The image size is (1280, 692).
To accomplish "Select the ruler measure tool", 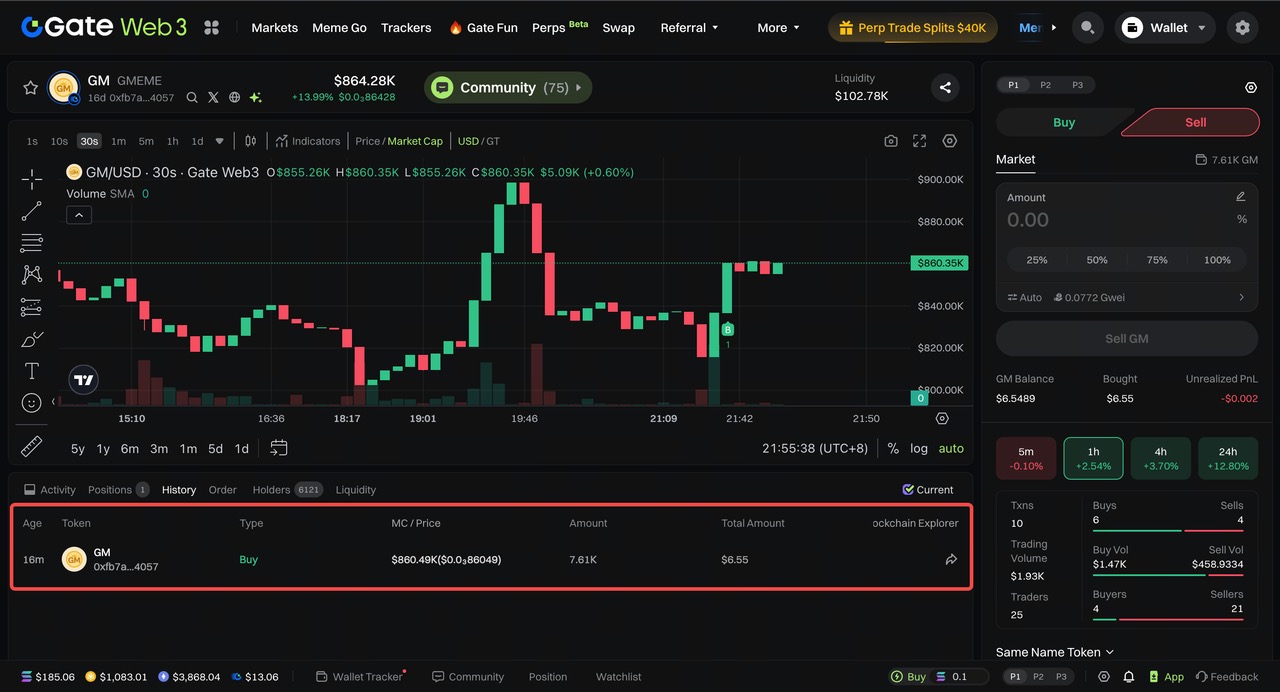I will [32, 446].
